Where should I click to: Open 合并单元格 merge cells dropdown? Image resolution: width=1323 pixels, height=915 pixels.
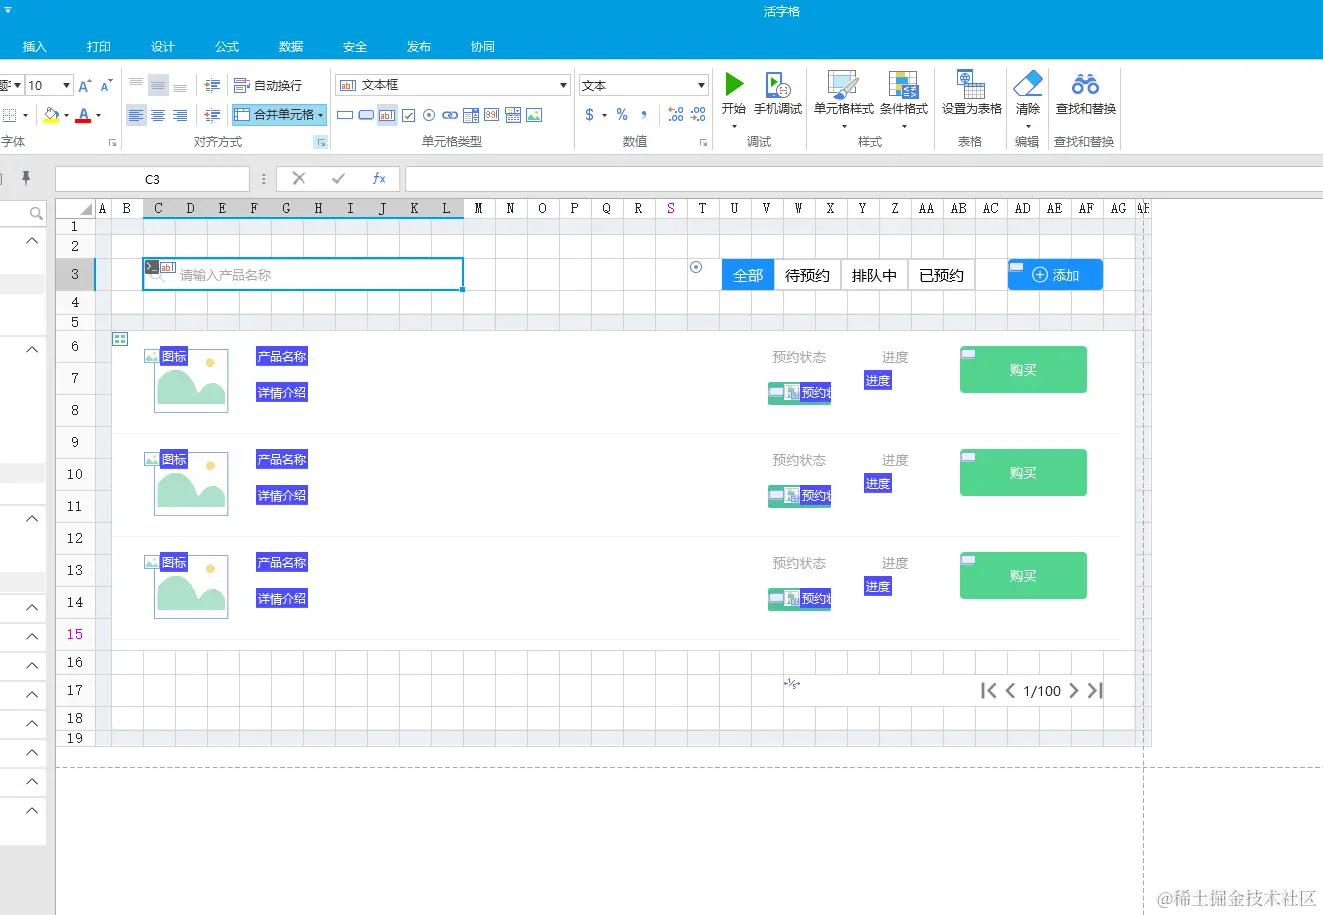[x=321, y=115]
